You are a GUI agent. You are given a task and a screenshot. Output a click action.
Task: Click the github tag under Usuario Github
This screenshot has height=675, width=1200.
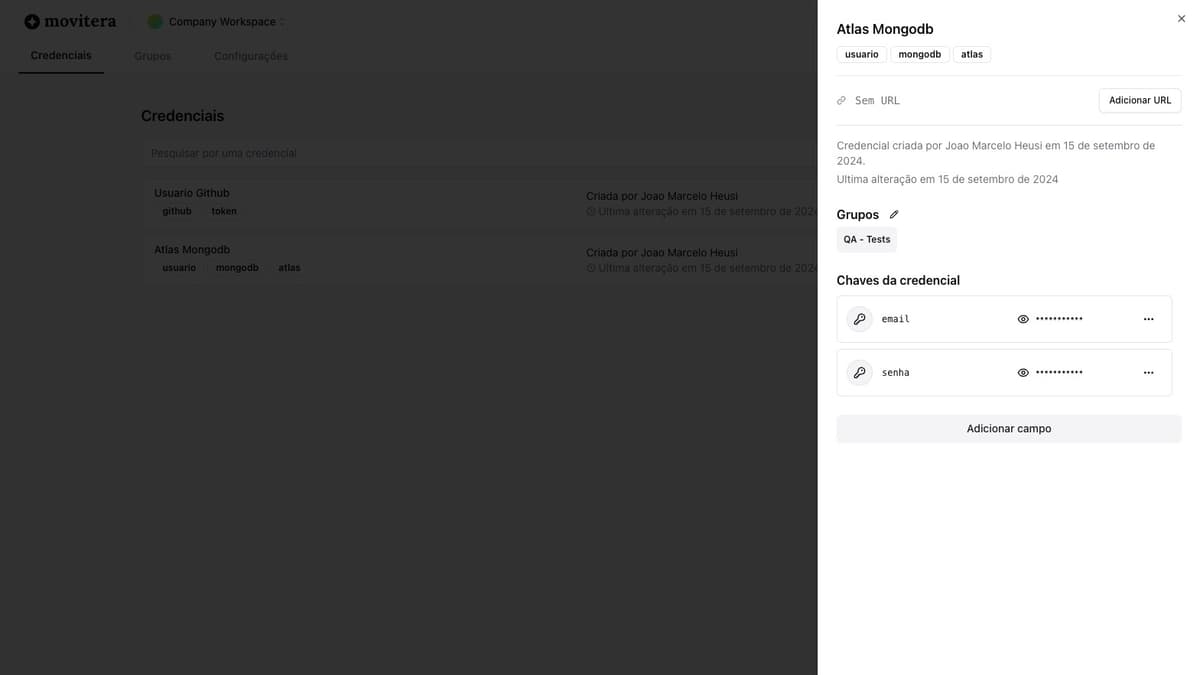coord(177,211)
